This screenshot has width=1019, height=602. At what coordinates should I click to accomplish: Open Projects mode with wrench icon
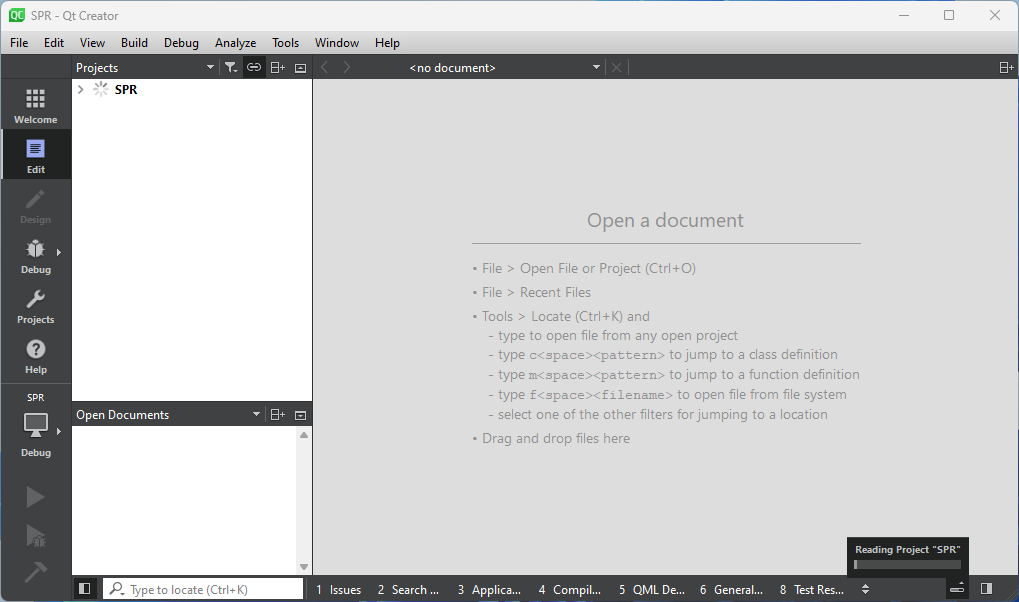pos(35,305)
